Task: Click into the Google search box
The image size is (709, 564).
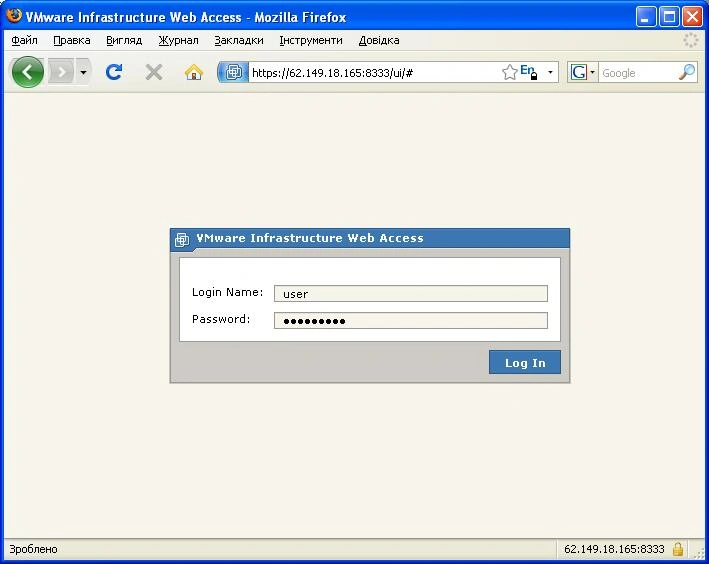Action: (x=638, y=72)
